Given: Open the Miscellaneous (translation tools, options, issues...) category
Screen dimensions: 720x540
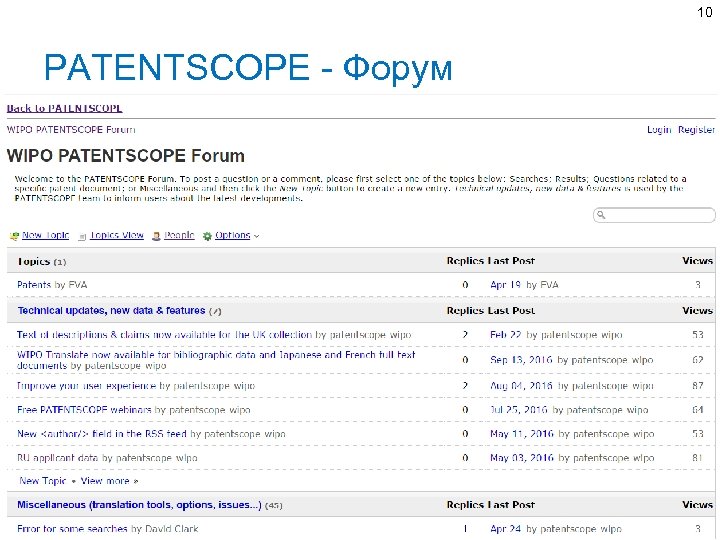Looking at the screenshot, I should click(139, 505).
